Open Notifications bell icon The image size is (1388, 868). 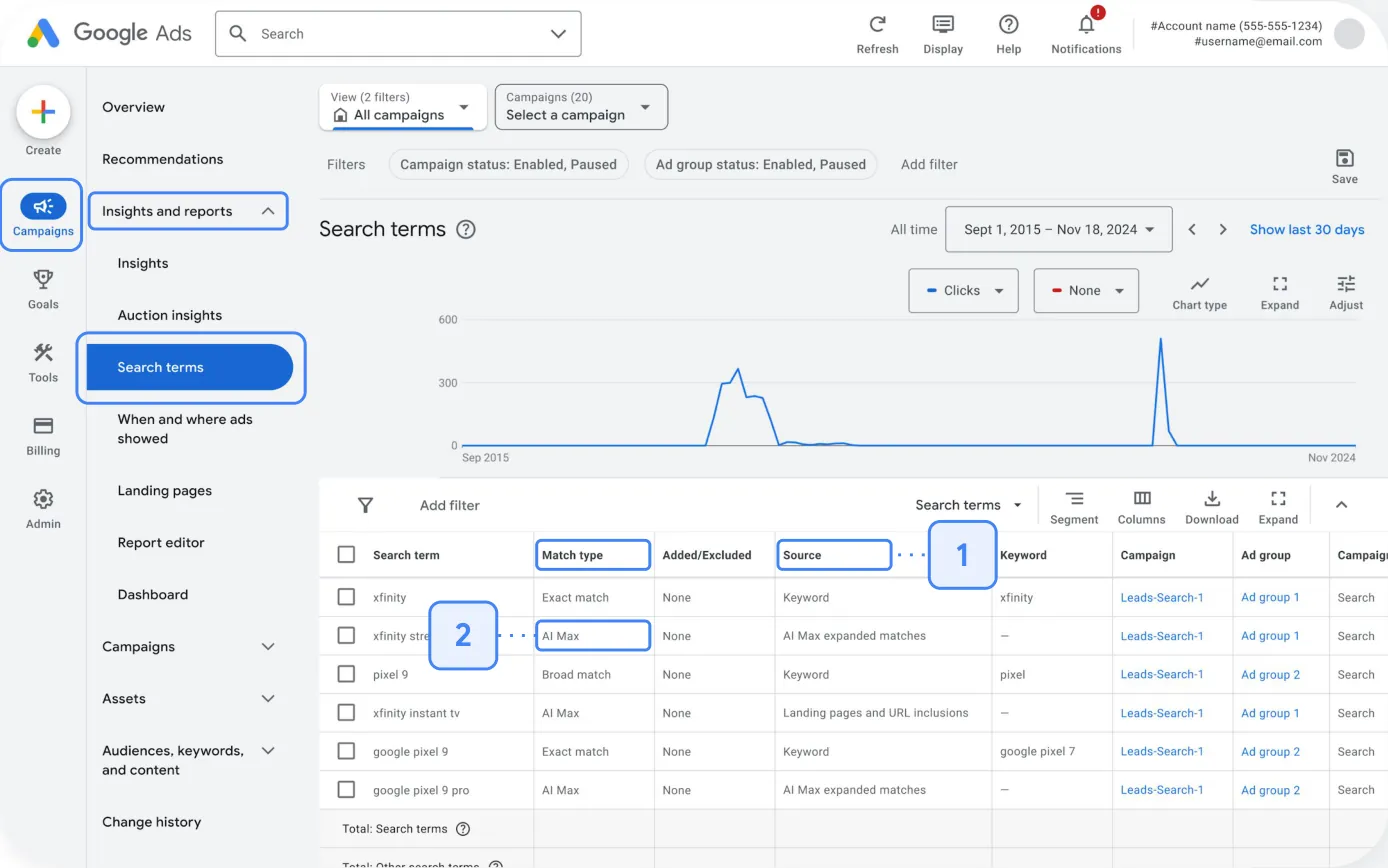coord(1086,24)
